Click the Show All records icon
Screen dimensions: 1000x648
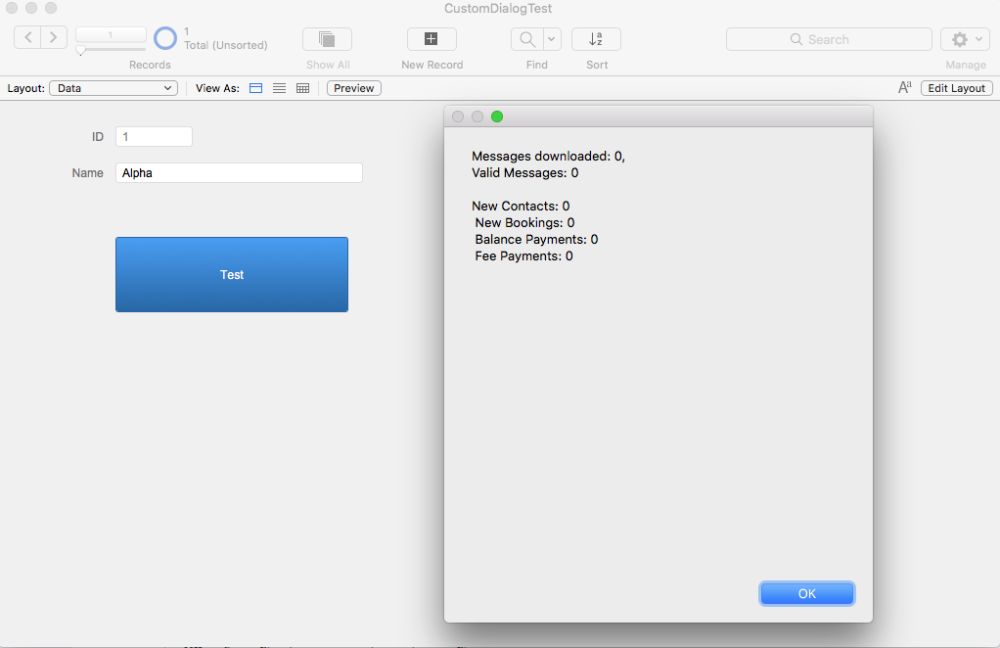pos(327,39)
